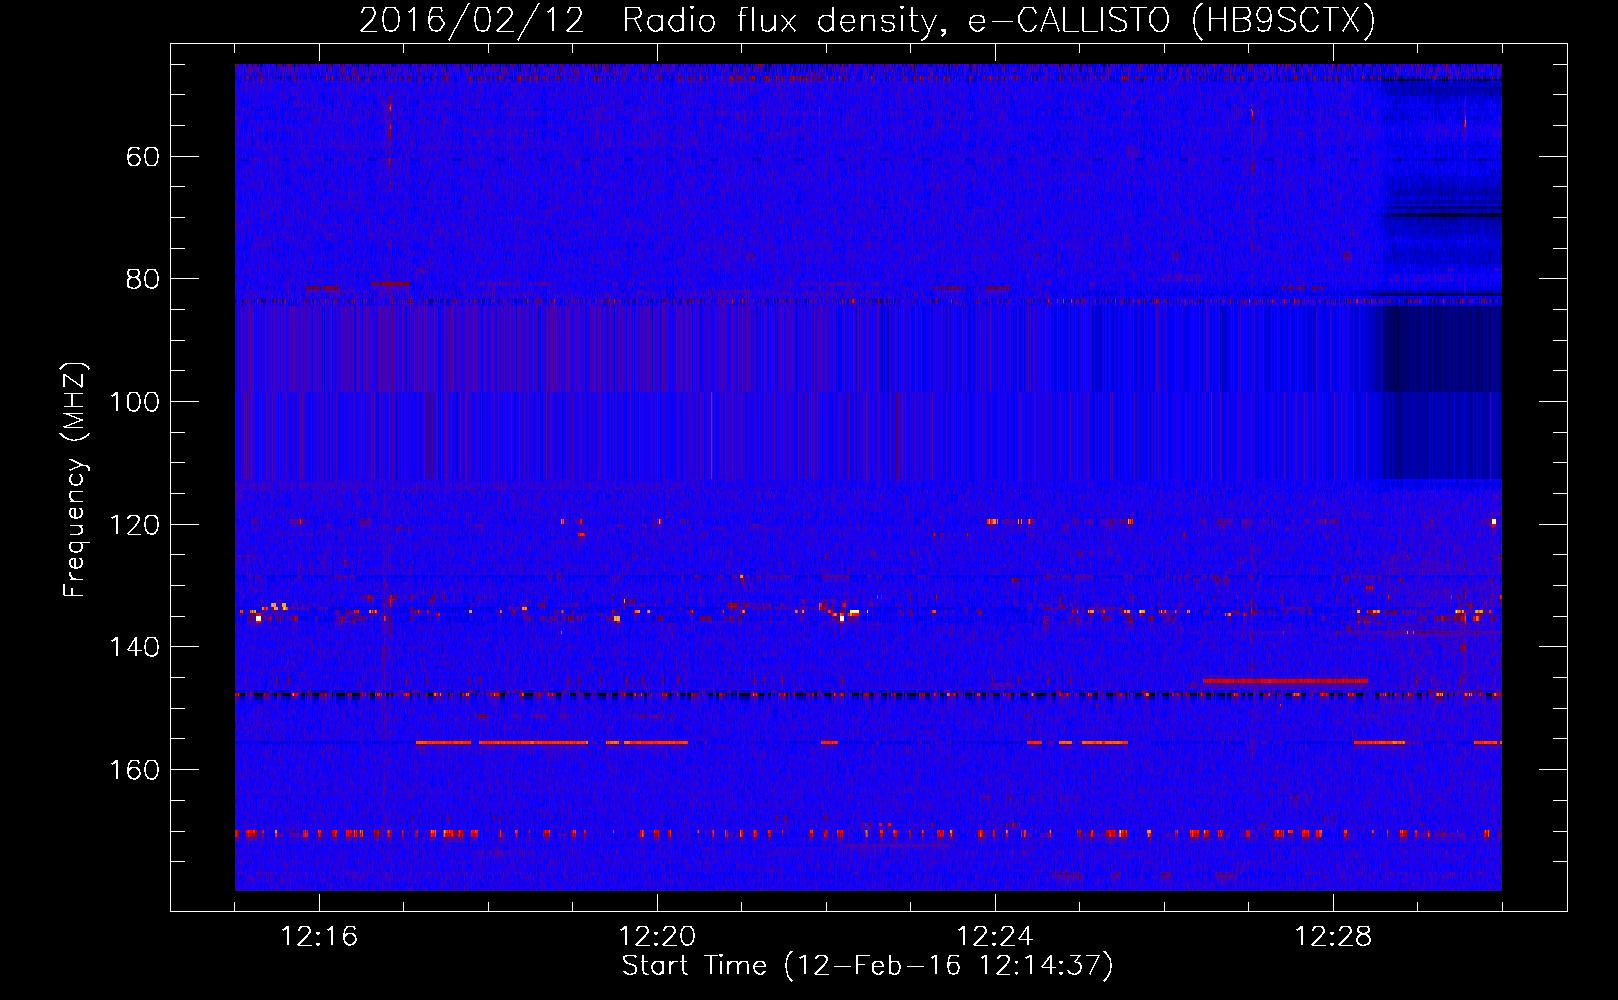Click the 140 frequency tick label

(134, 647)
